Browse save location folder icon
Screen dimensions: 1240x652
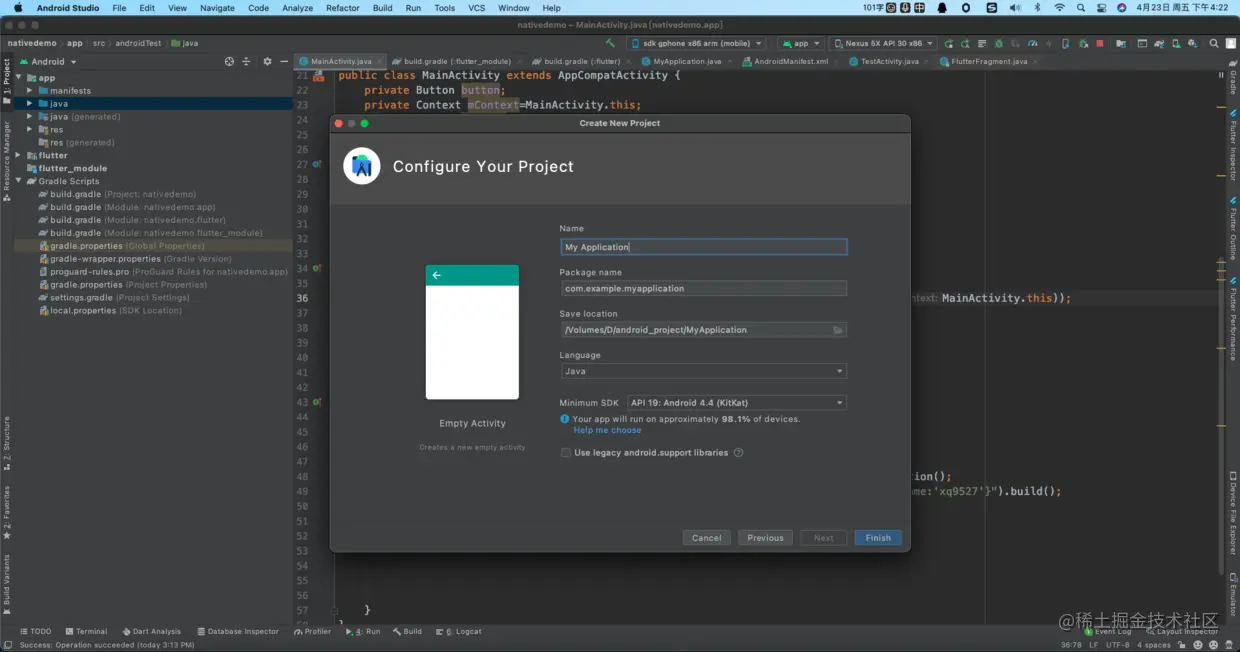coord(838,330)
